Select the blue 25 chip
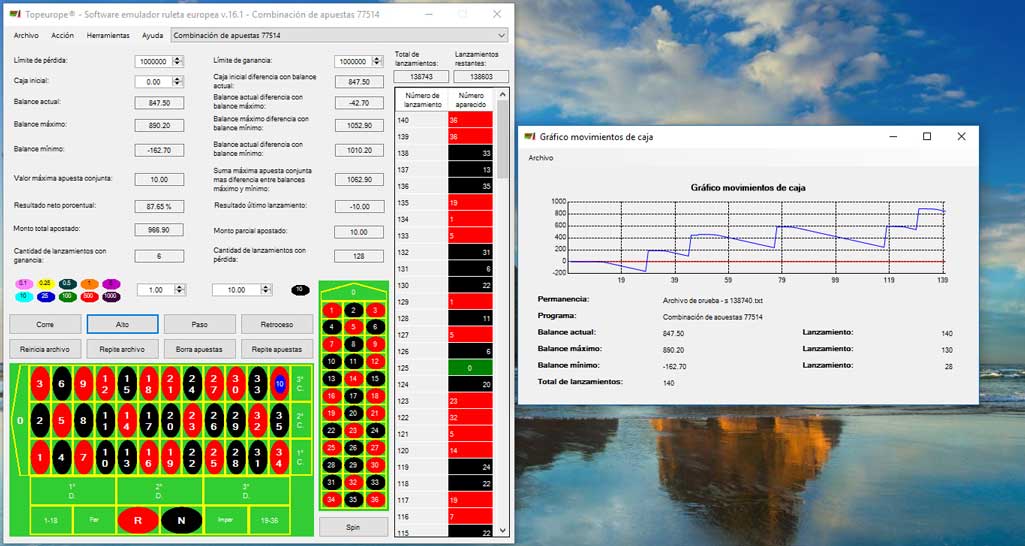 tap(45, 296)
